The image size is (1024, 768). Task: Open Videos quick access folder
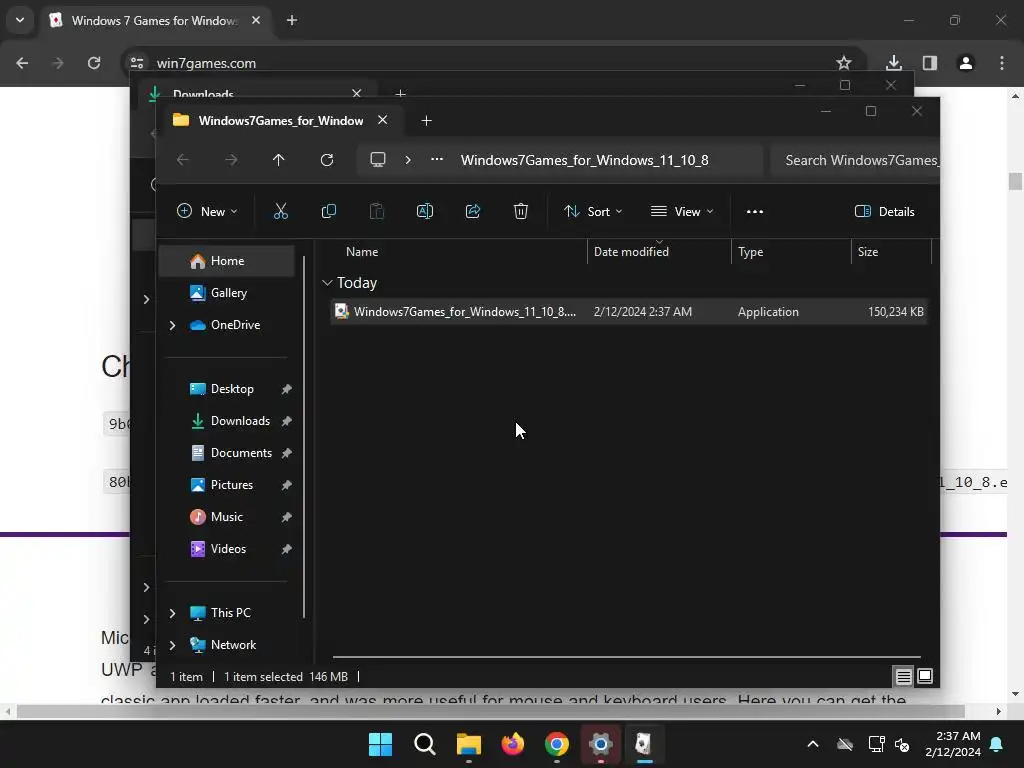[227, 549]
